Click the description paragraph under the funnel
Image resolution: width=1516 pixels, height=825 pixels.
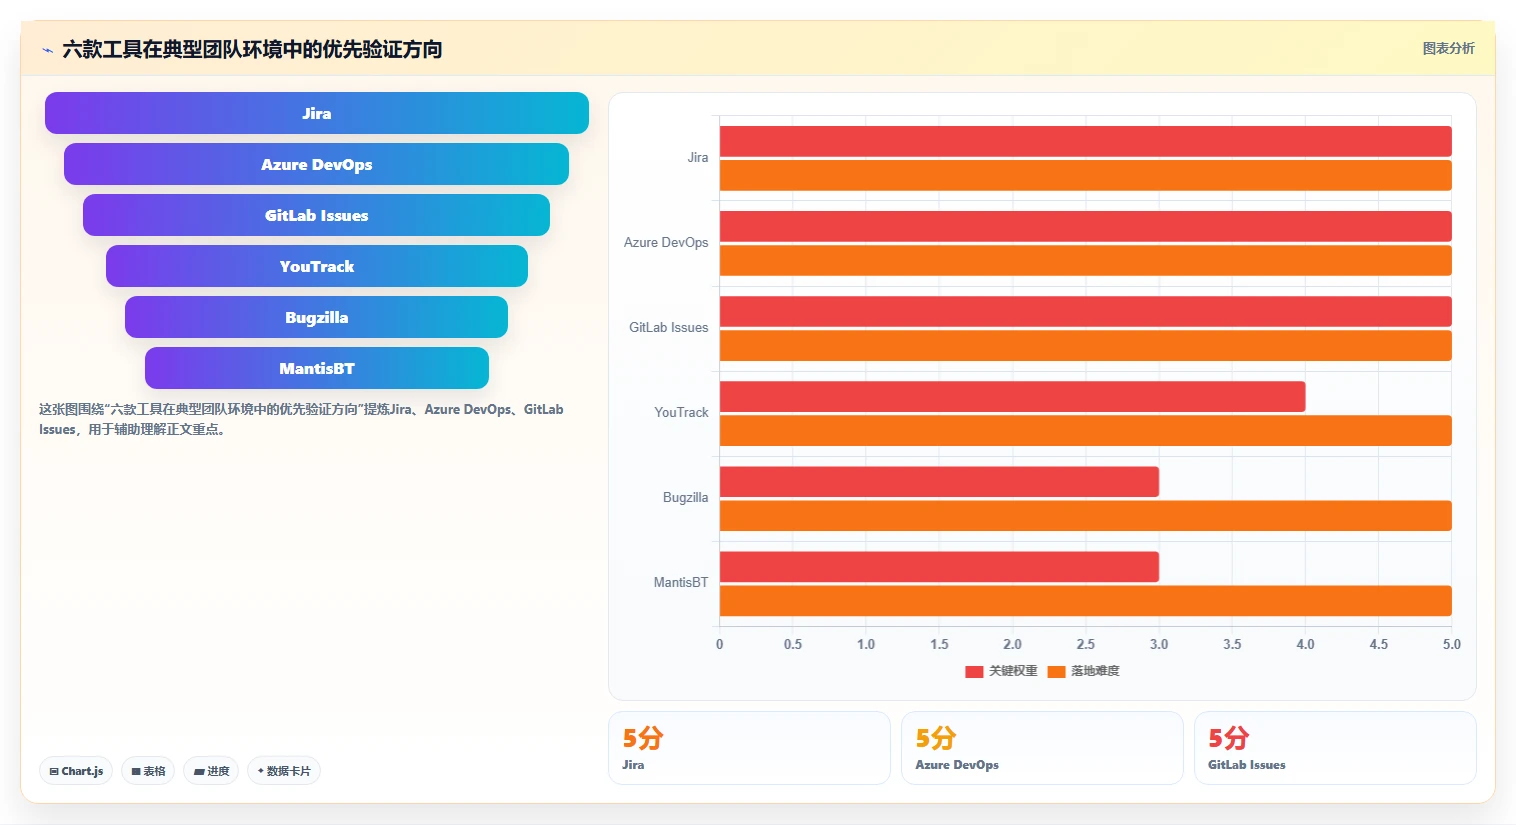click(301, 419)
